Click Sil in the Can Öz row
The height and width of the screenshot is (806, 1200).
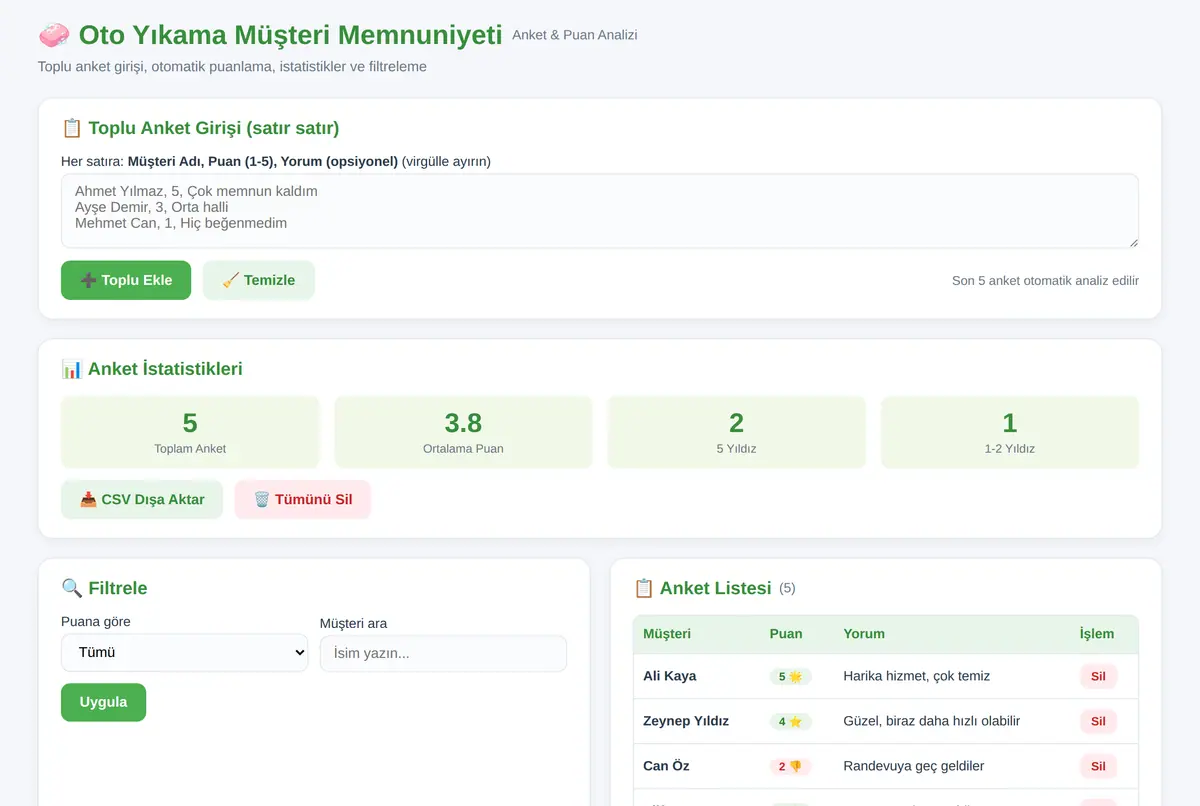pyautogui.click(x=1098, y=766)
